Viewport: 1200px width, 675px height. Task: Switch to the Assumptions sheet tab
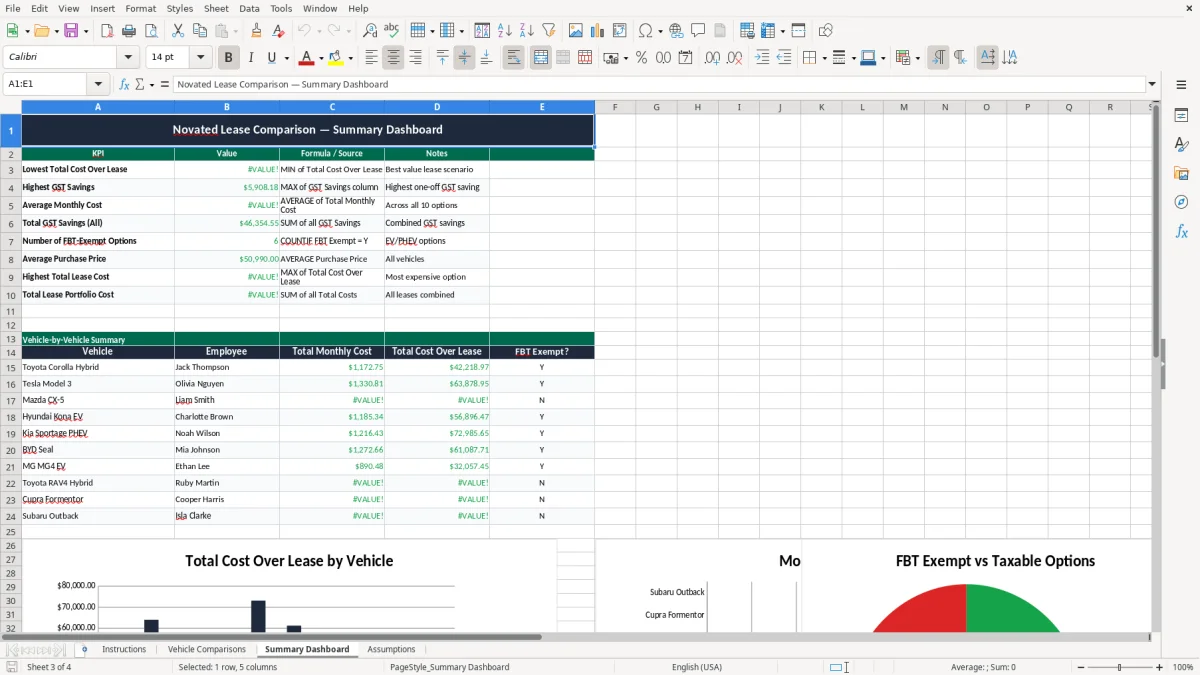click(x=391, y=649)
